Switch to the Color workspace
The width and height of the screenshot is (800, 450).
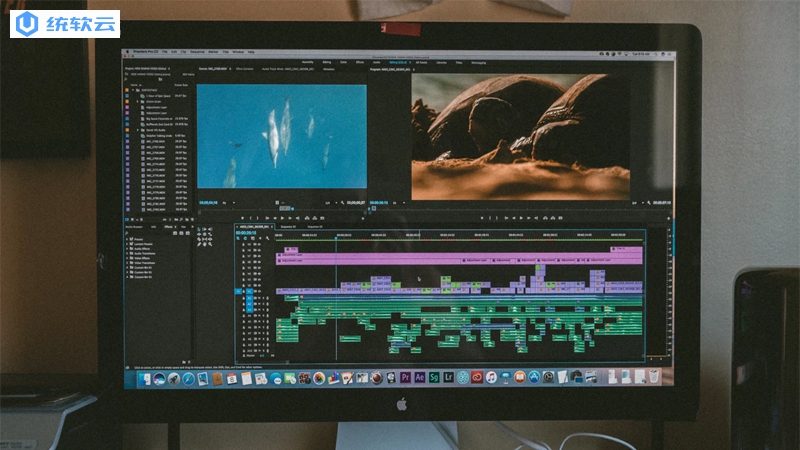point(343,62)
